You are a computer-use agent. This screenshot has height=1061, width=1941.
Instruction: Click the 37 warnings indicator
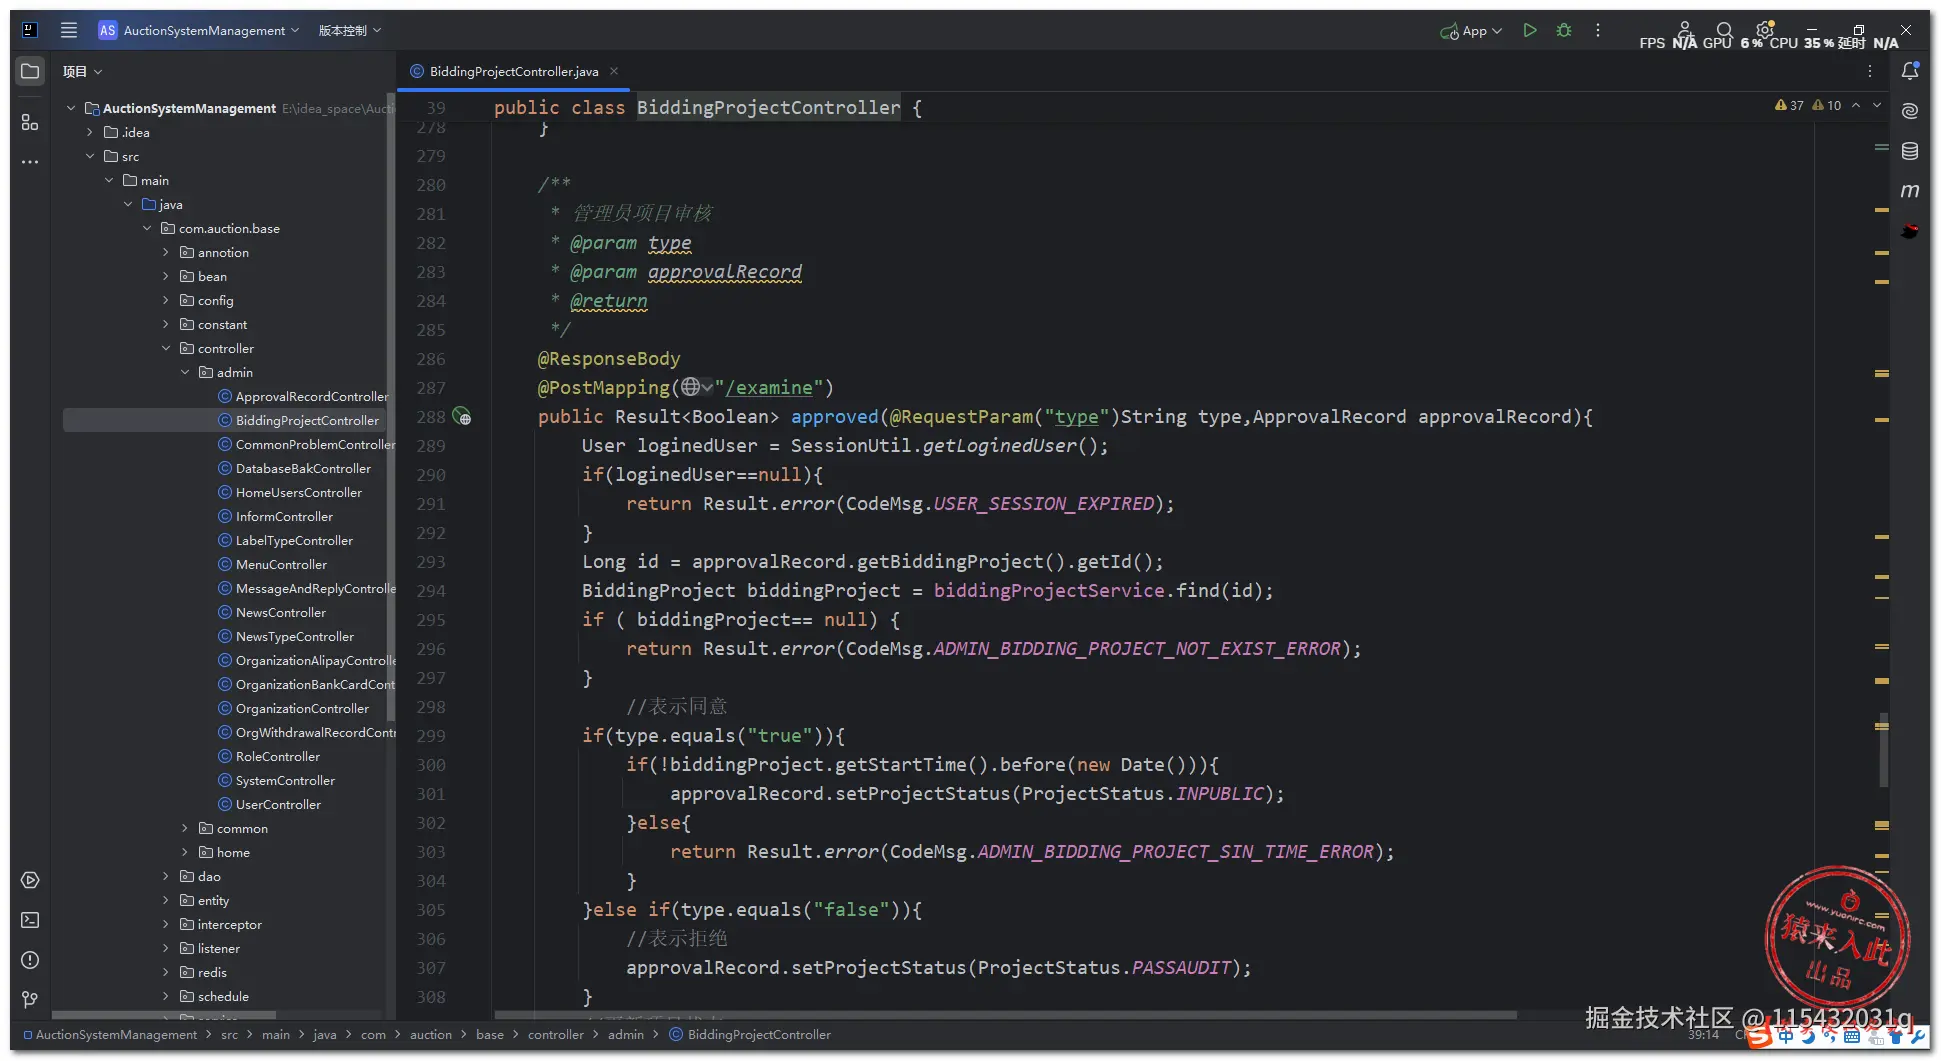click(x=1789, y=105)
